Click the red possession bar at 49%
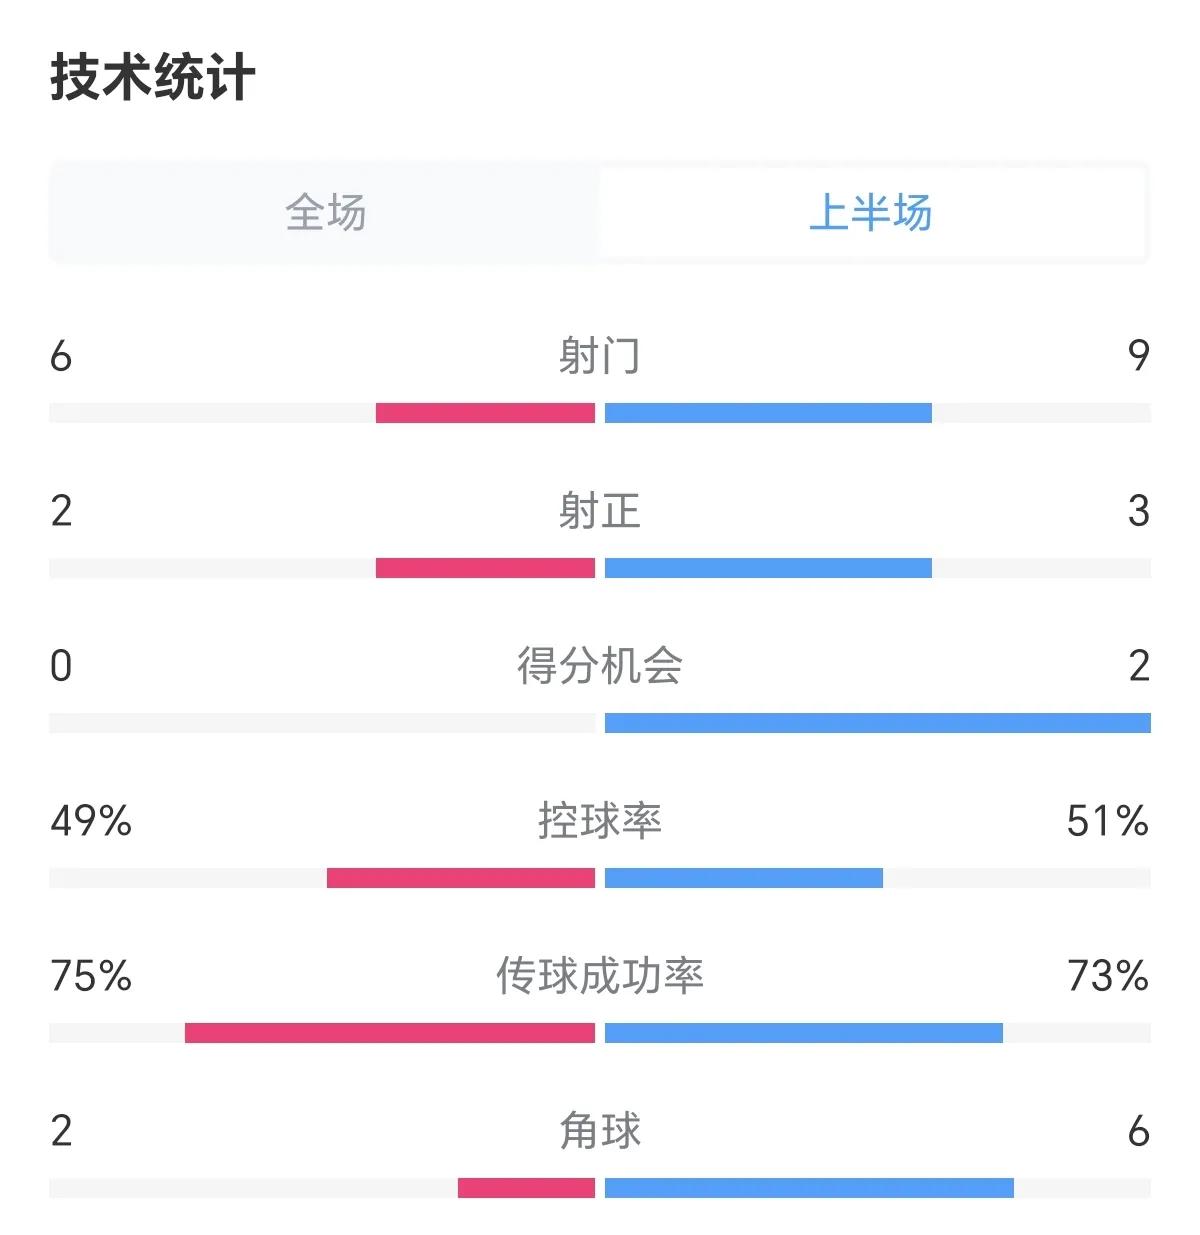 coord(460,876)
